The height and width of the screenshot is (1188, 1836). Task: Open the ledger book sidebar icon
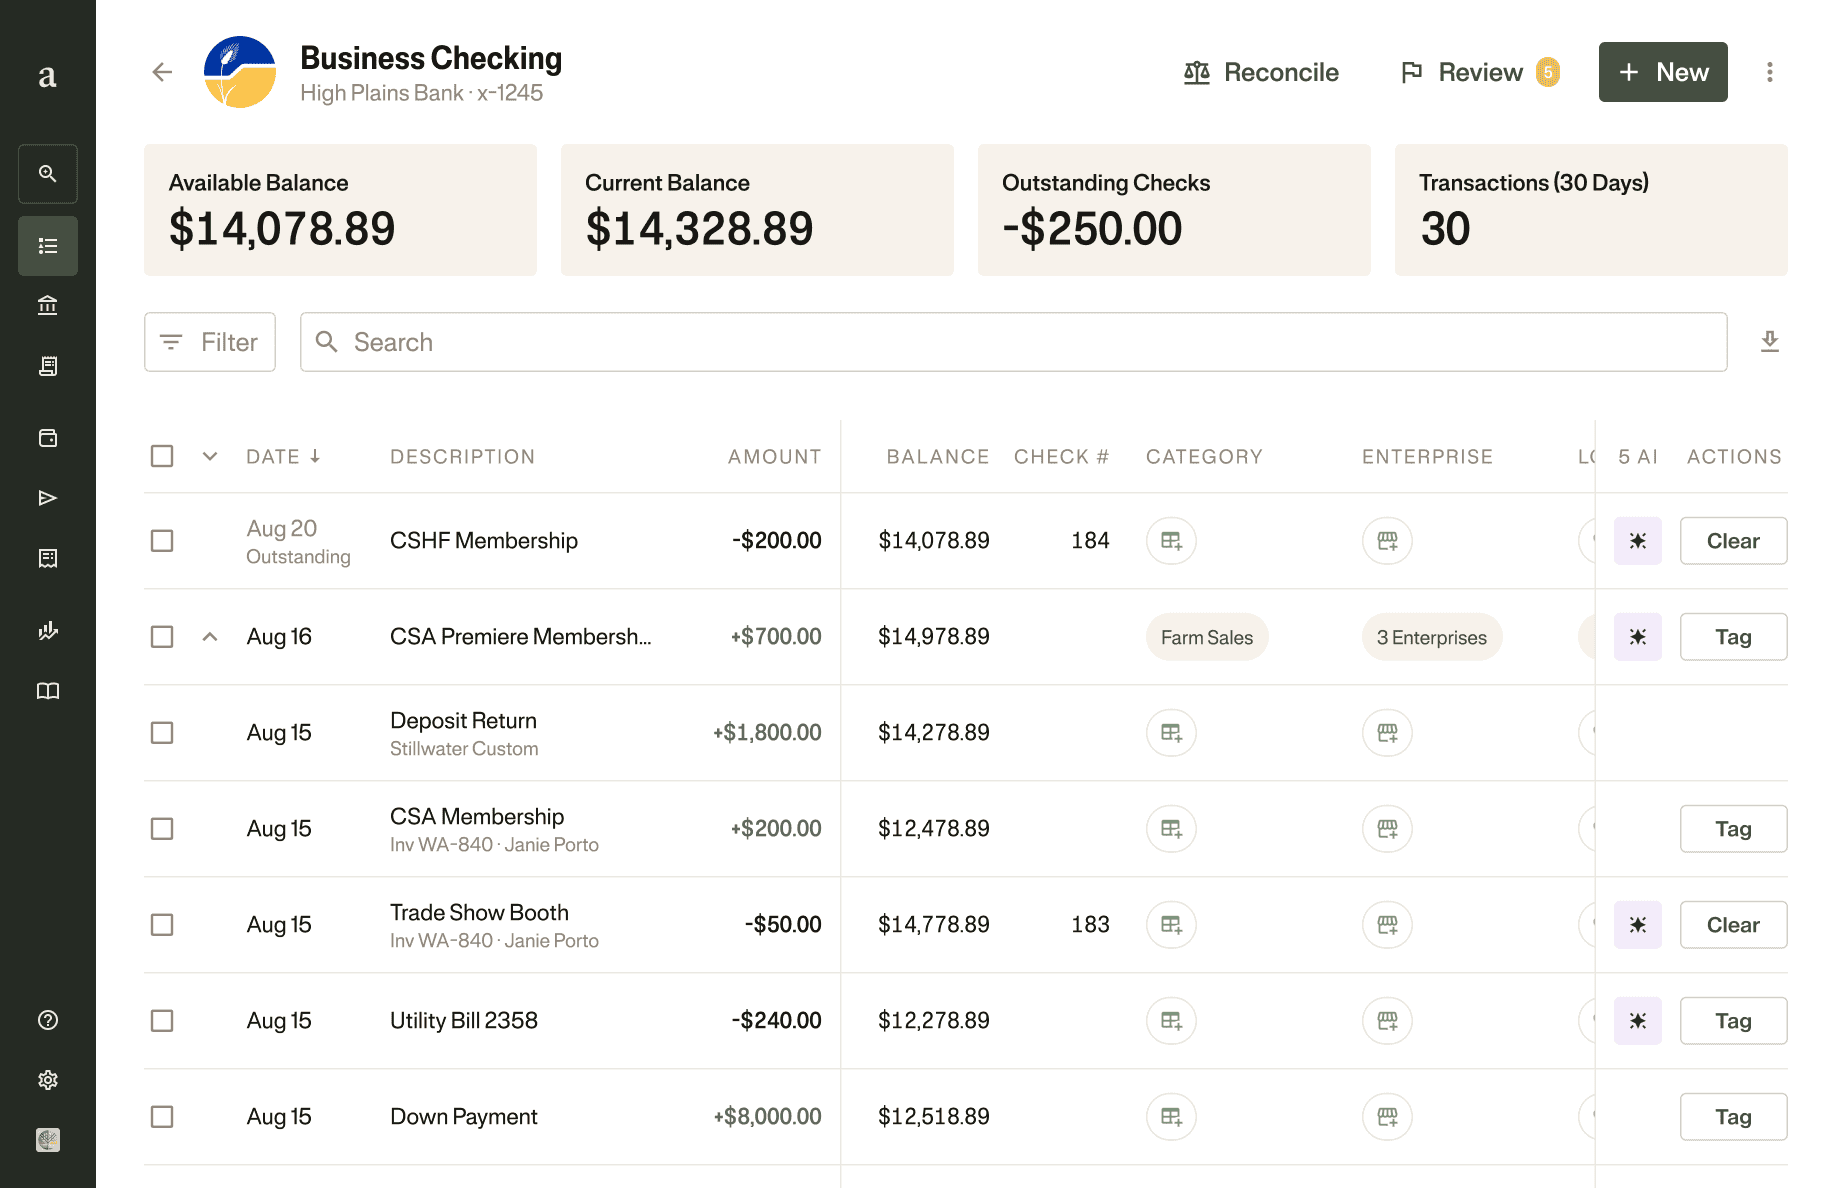coord(47,690)
